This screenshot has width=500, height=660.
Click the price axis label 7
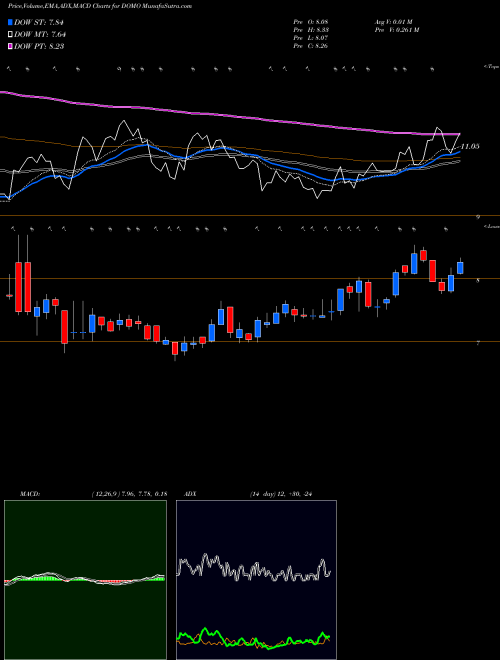point(478,343)
